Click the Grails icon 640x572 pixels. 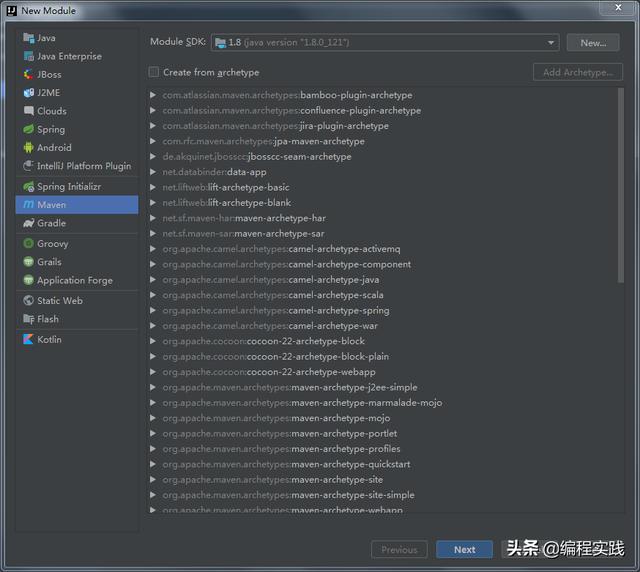click(29, 262)
